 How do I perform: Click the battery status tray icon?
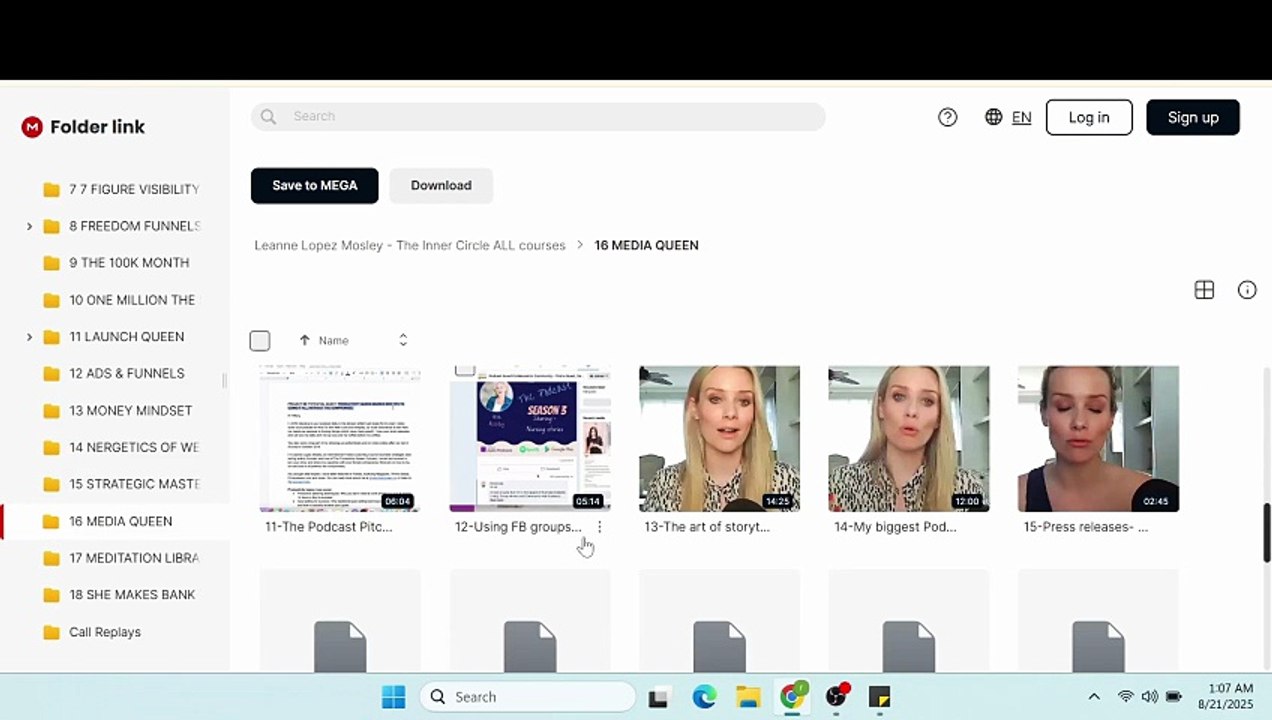pos(1174,697)
